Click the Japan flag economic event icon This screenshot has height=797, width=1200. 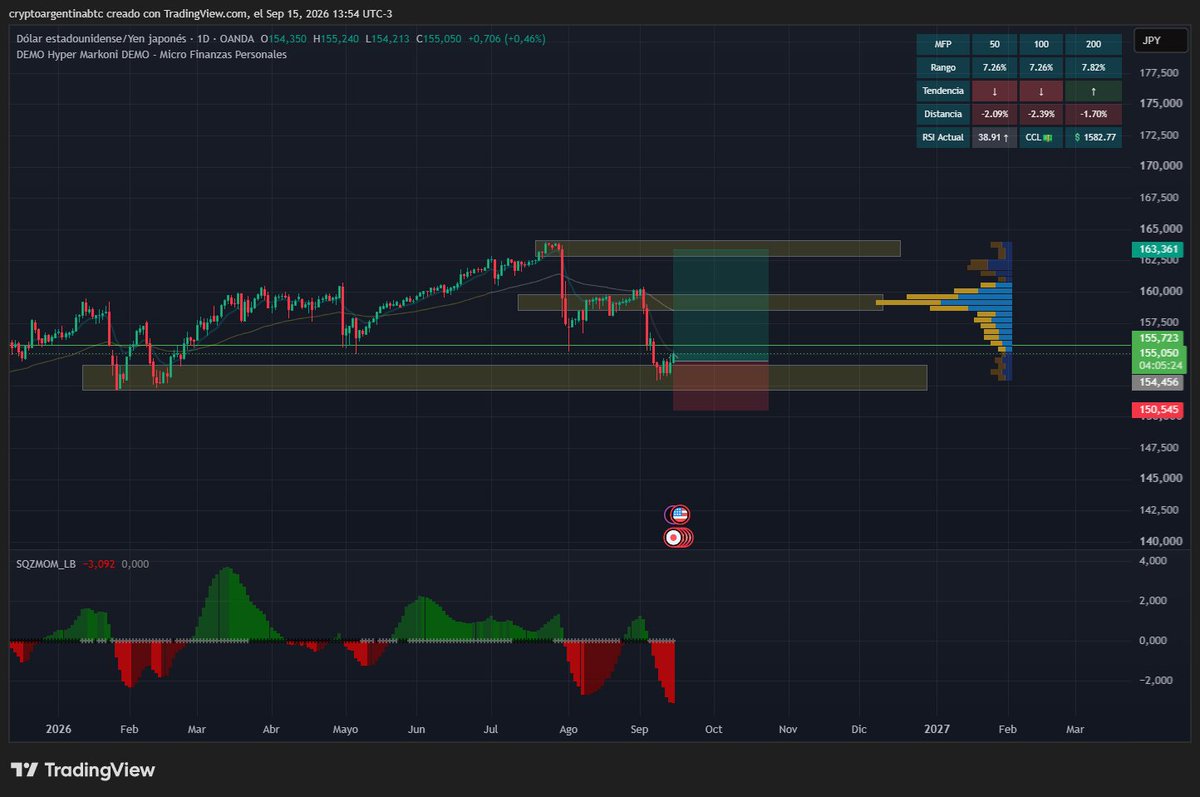[x=675, y=538]
